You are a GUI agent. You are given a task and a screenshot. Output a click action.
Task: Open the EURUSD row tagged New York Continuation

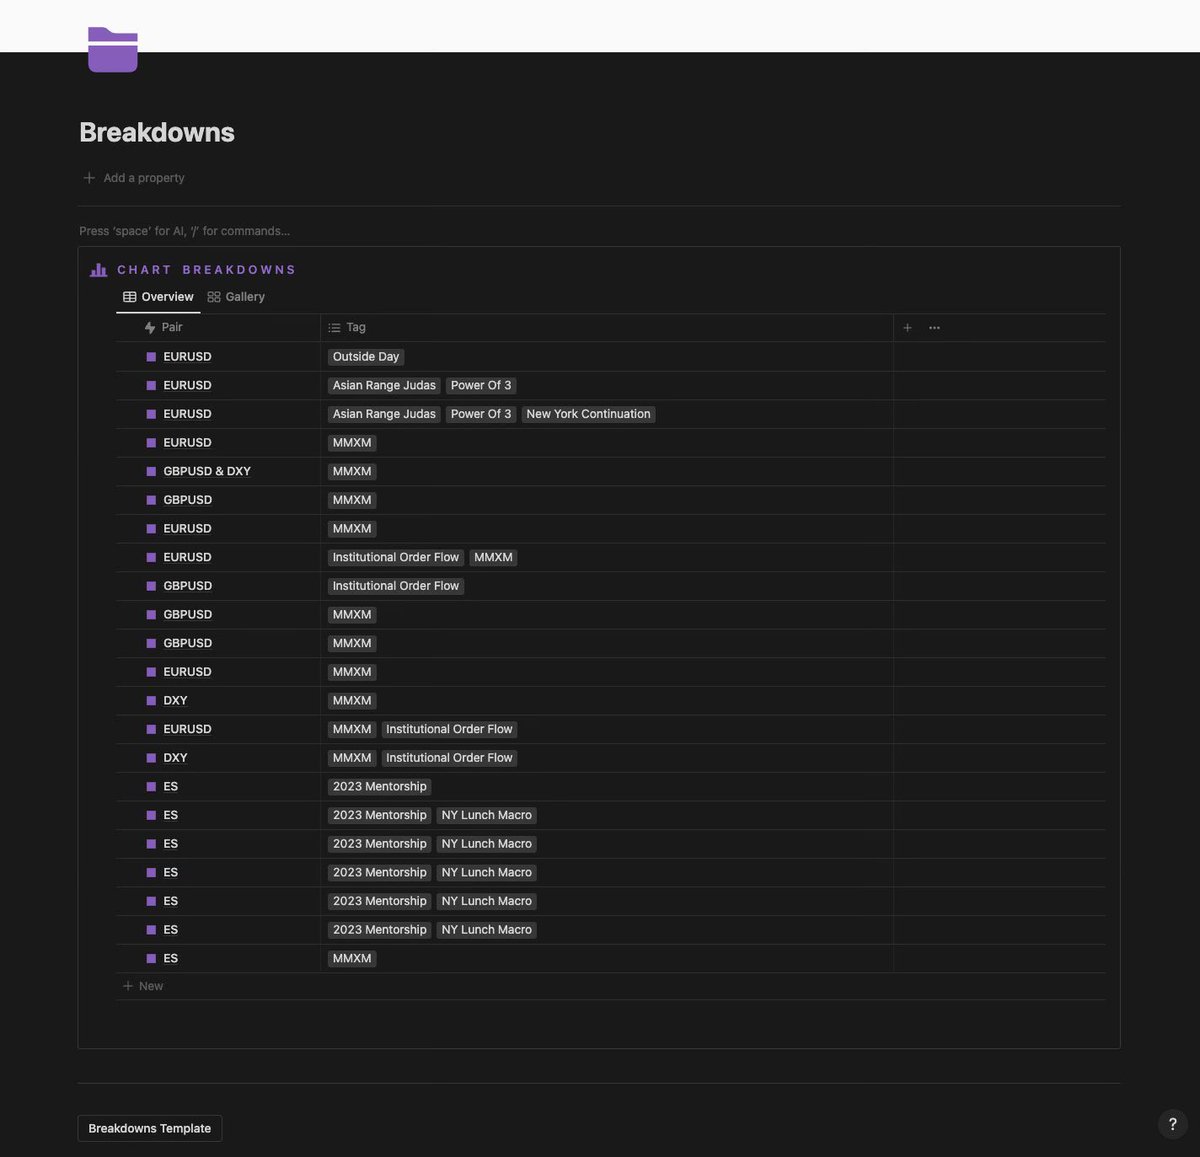[x=187, y=414]
